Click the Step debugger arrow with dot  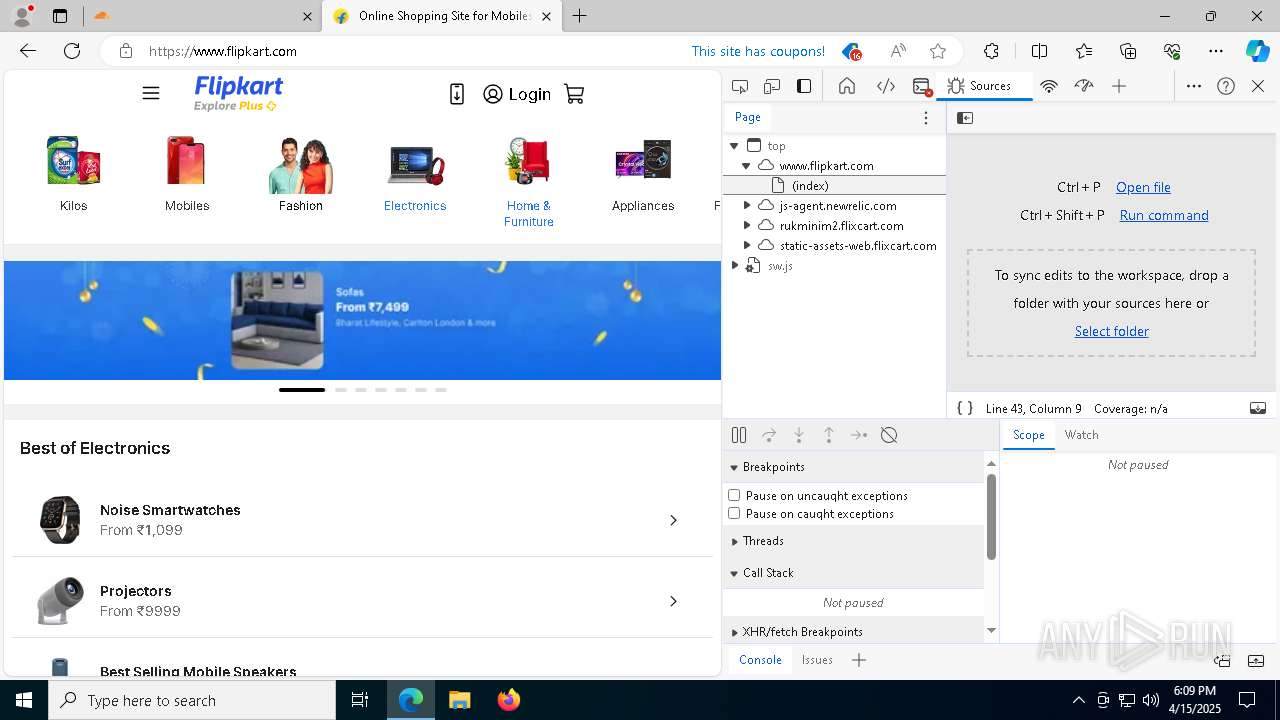pyautogui.click(x=859, y=435)
